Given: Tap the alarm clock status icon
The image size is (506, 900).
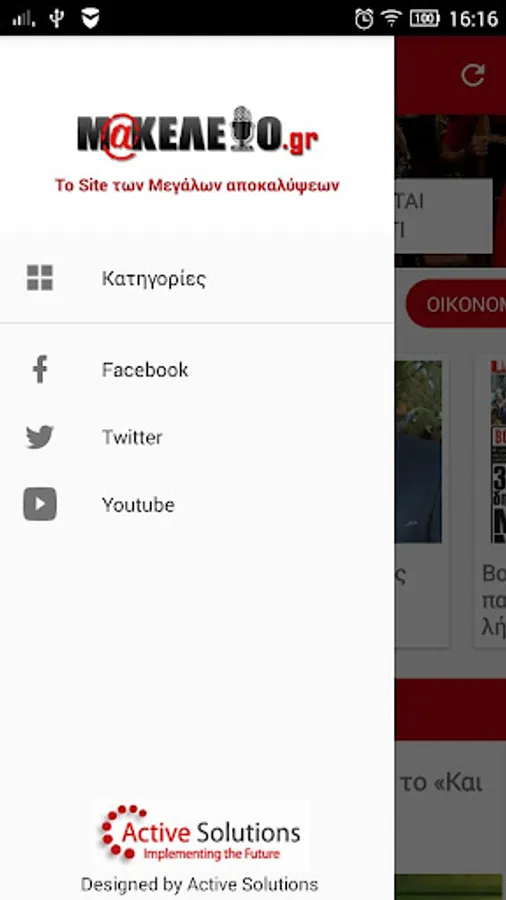Looking at the screenshot, I should (x=364, y=18).
